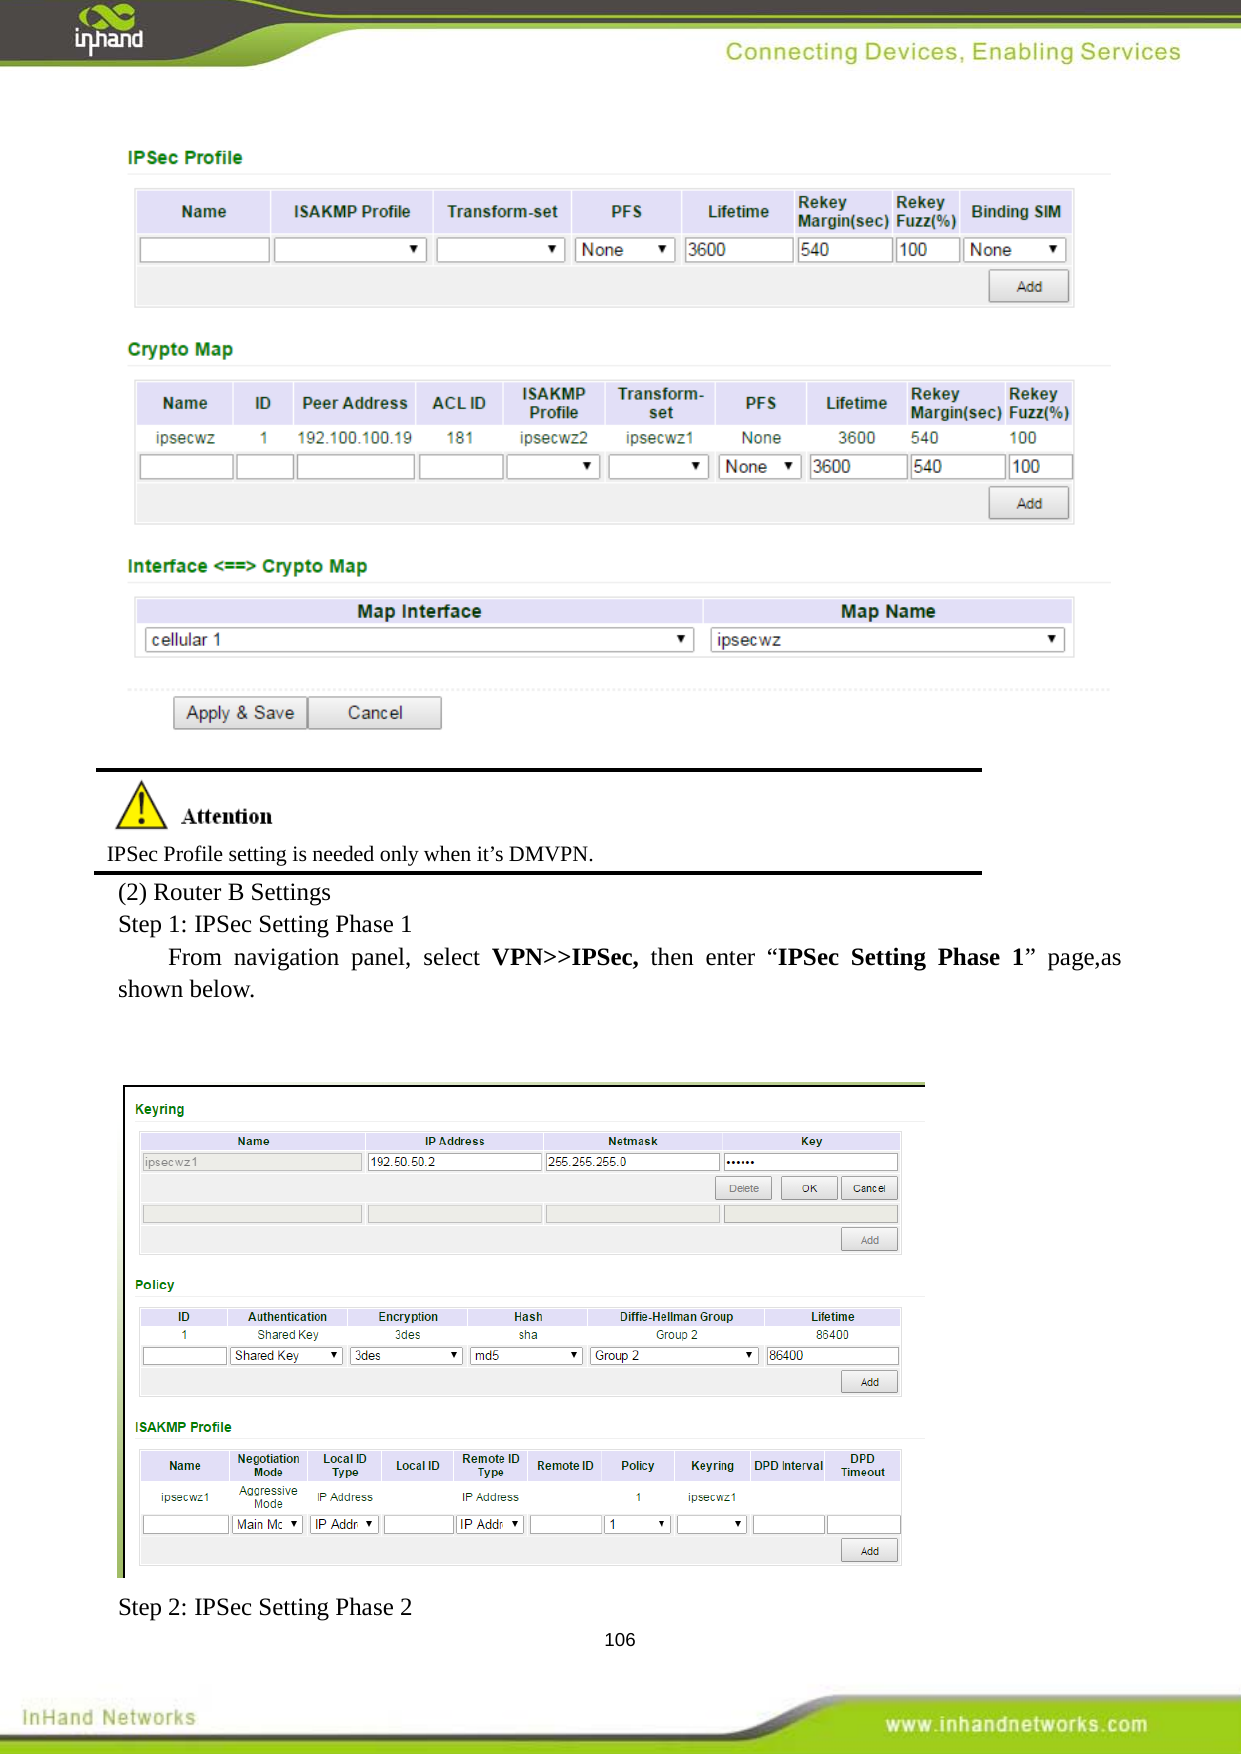Click ID input field in Crypto Map
Screen dimensions: 1241x1754
265,466
